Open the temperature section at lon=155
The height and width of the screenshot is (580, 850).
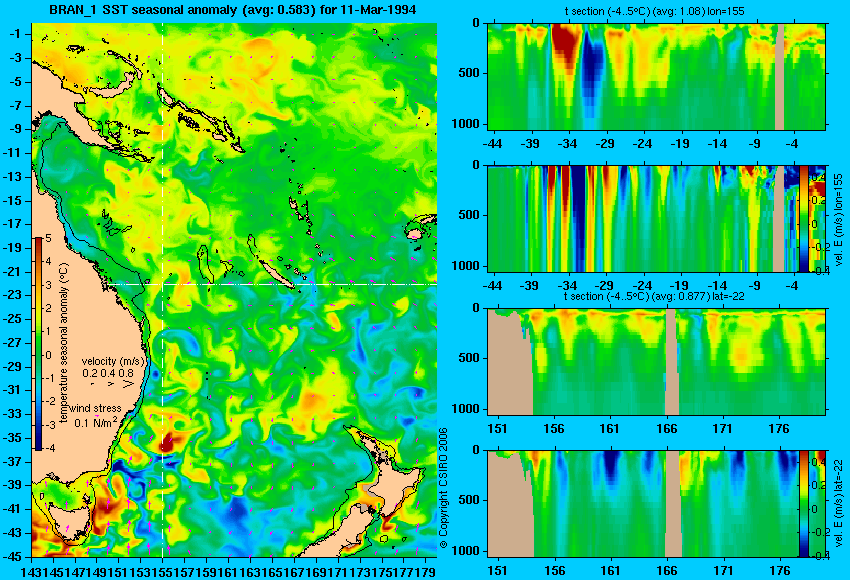656,76
